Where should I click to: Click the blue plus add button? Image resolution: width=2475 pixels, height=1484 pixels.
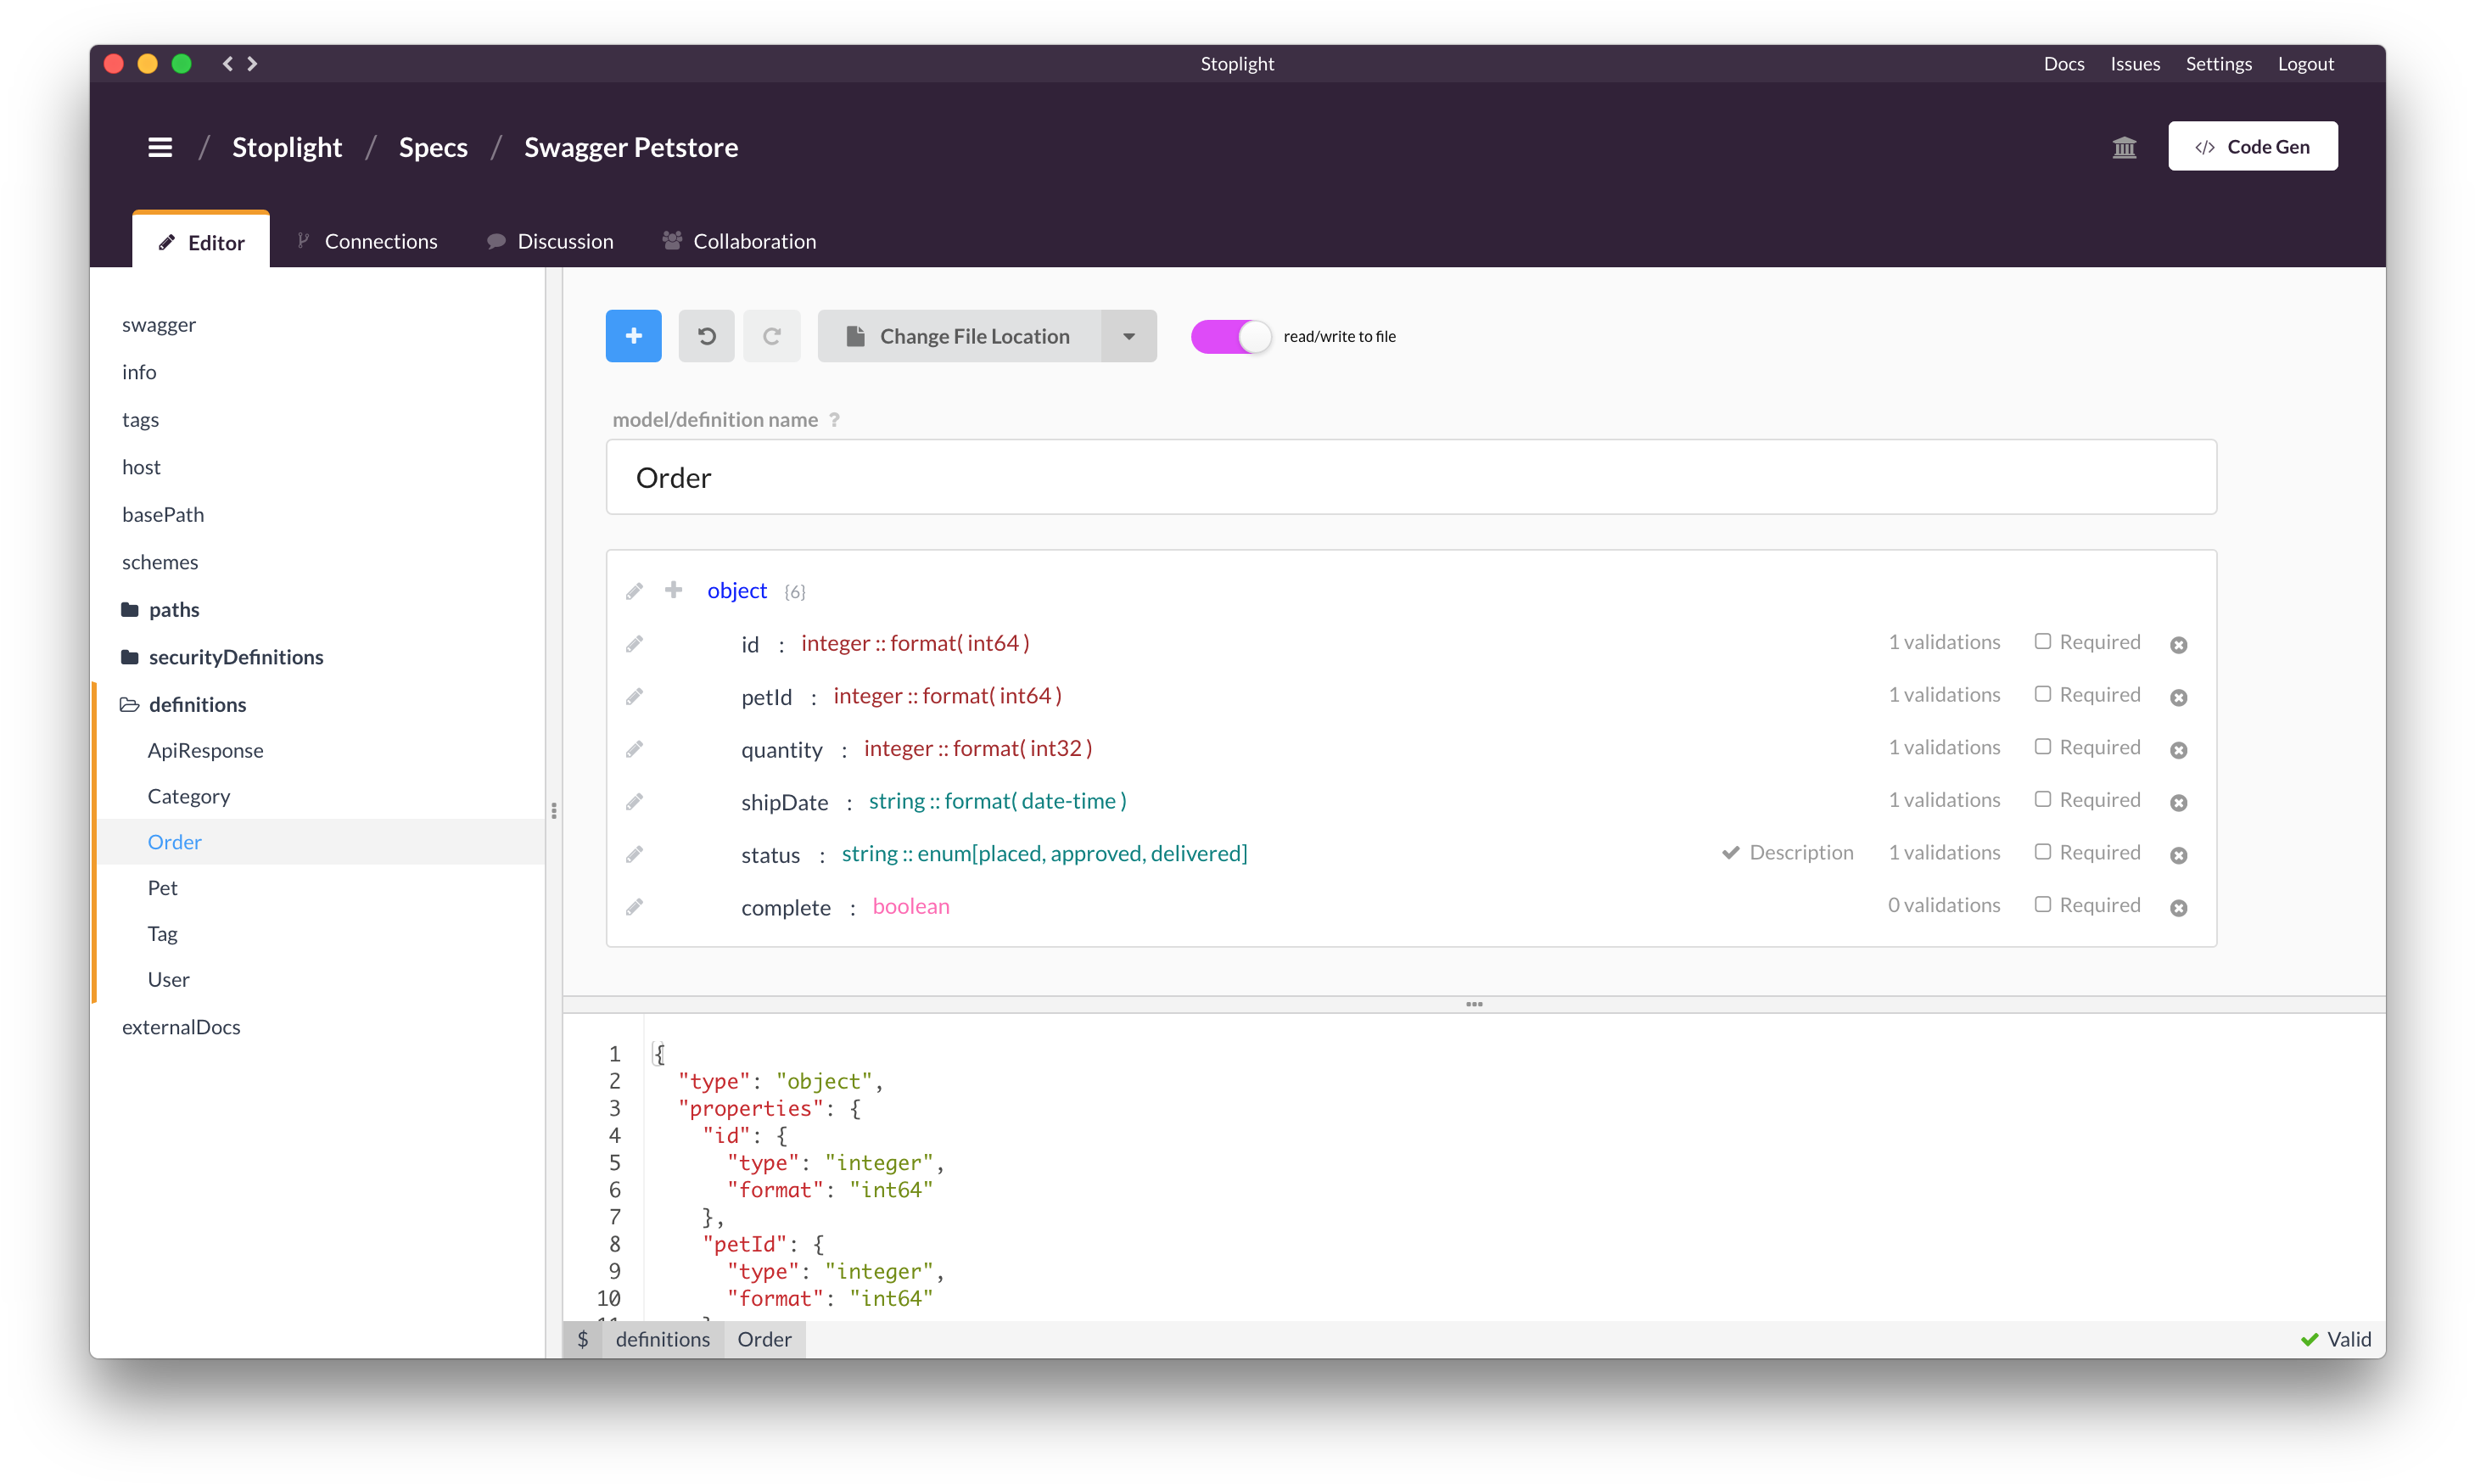[633, 336]
